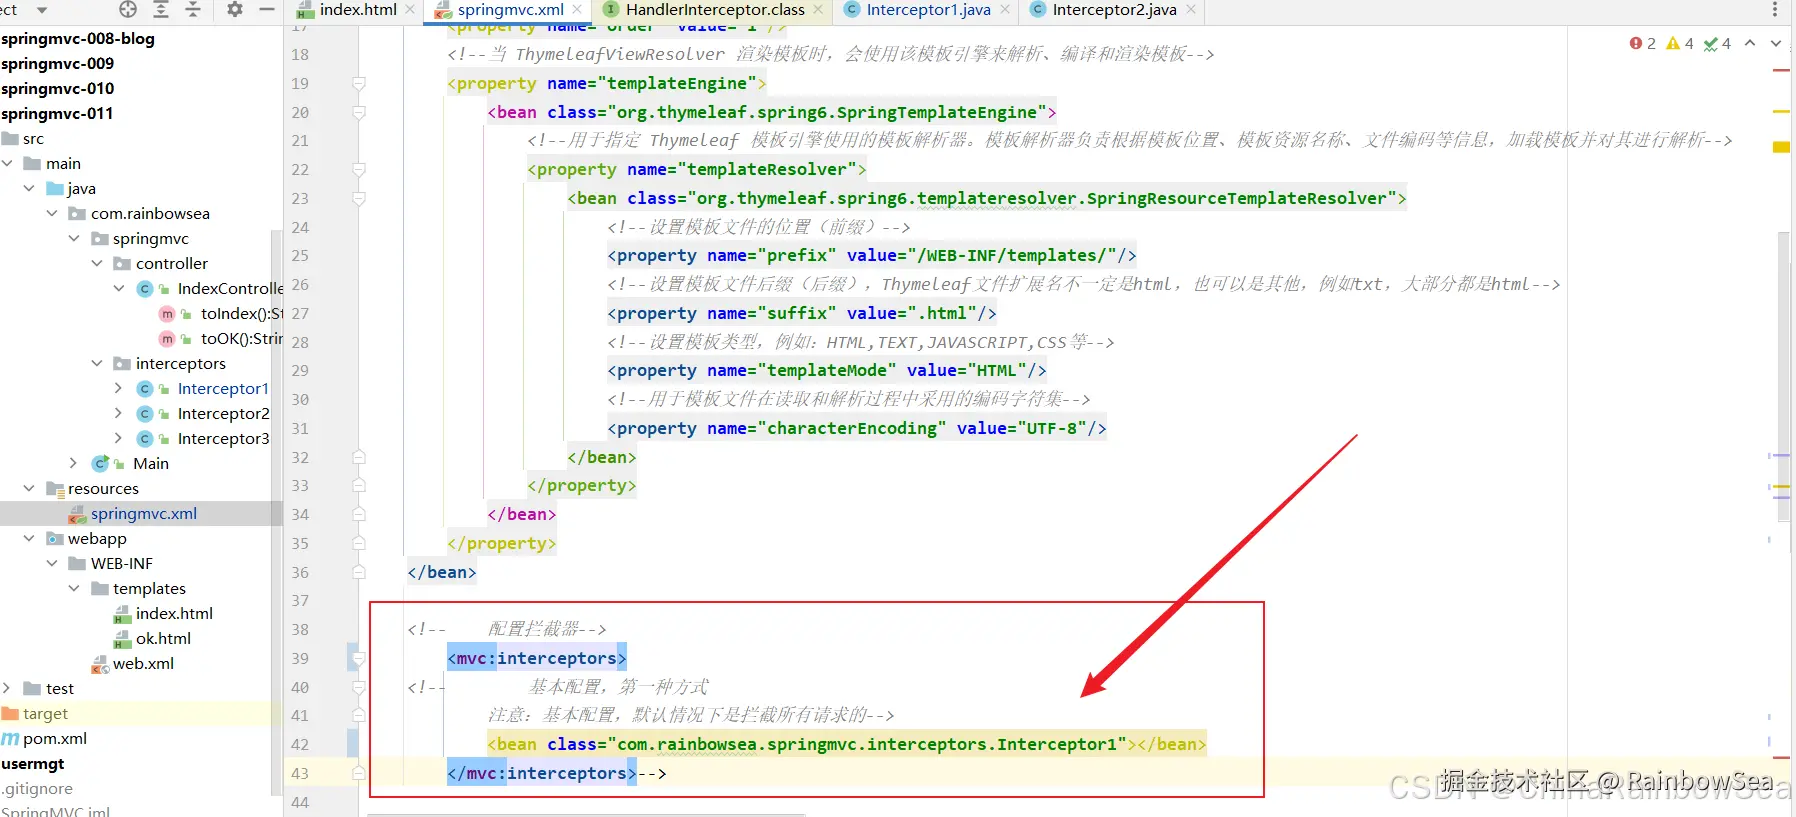Click the red errors count indicator
Screen dimensions: 1796x817
pos(1642,43)
